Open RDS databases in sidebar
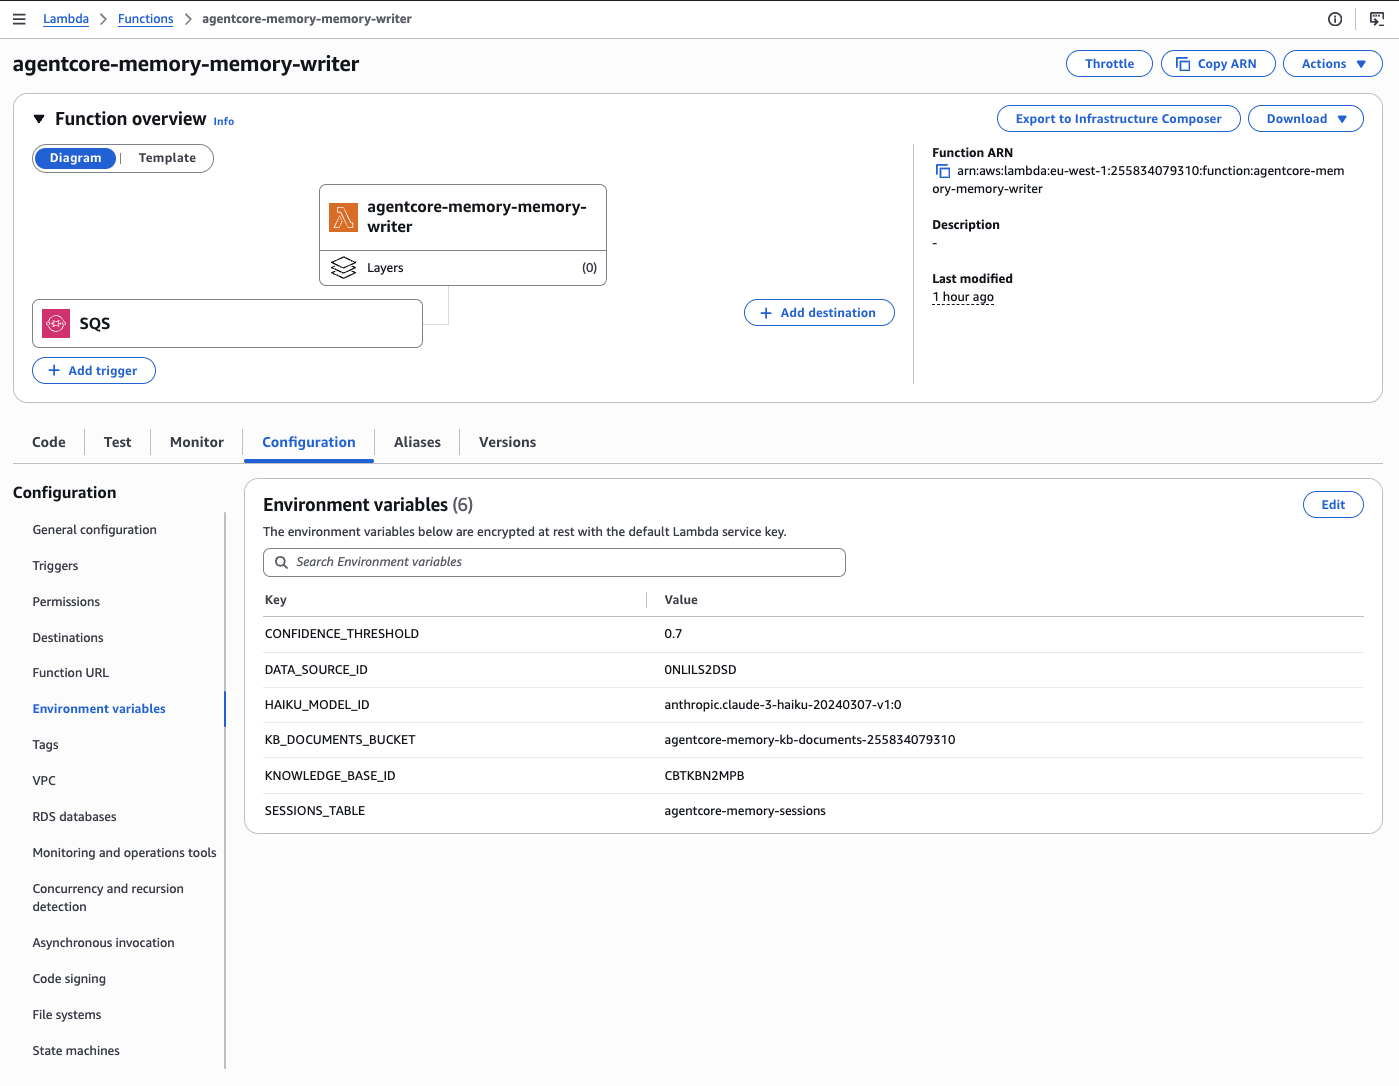This screenshot has height=1086, width=1399. click(75, 817)
